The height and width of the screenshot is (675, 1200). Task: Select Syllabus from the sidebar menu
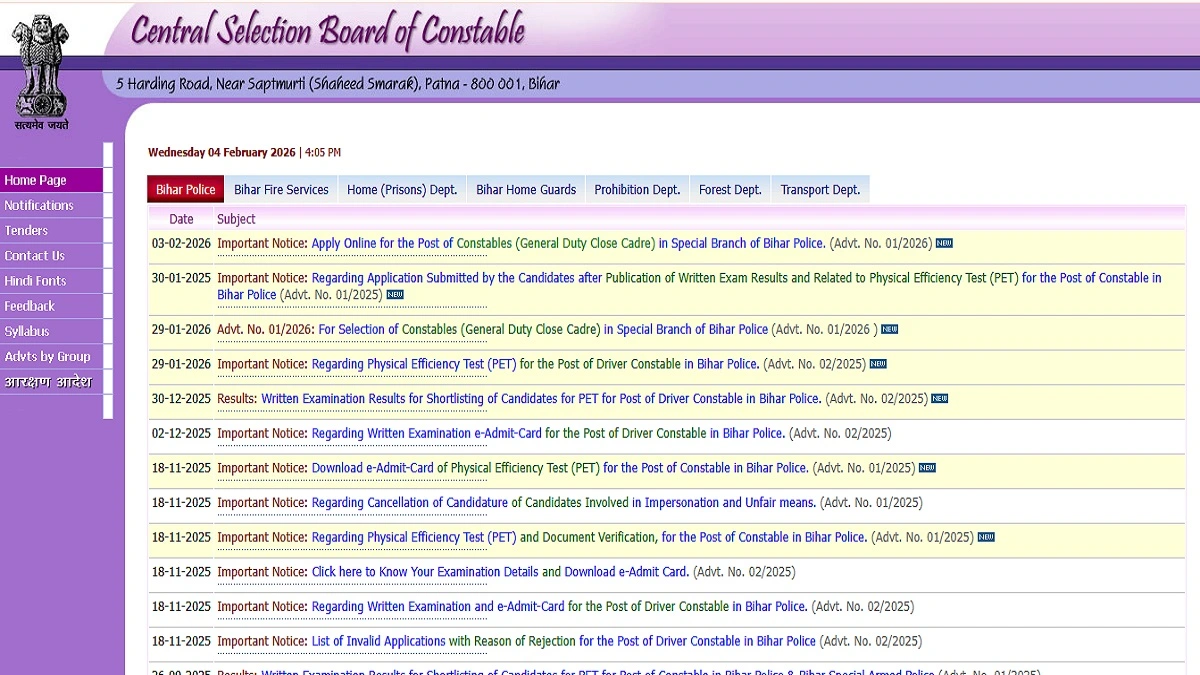tap(27, 331)
